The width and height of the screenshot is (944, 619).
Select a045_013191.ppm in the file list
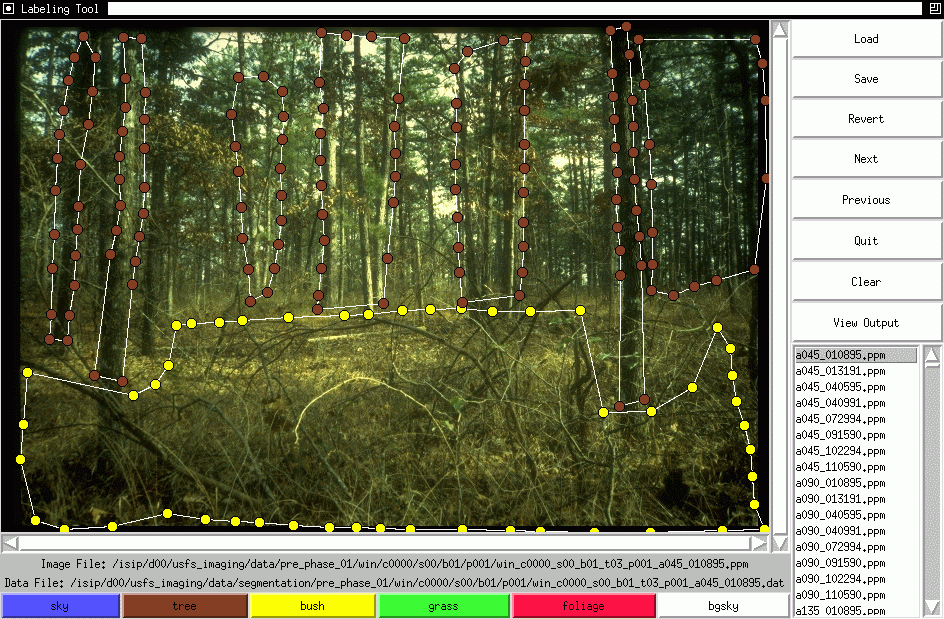840,371
